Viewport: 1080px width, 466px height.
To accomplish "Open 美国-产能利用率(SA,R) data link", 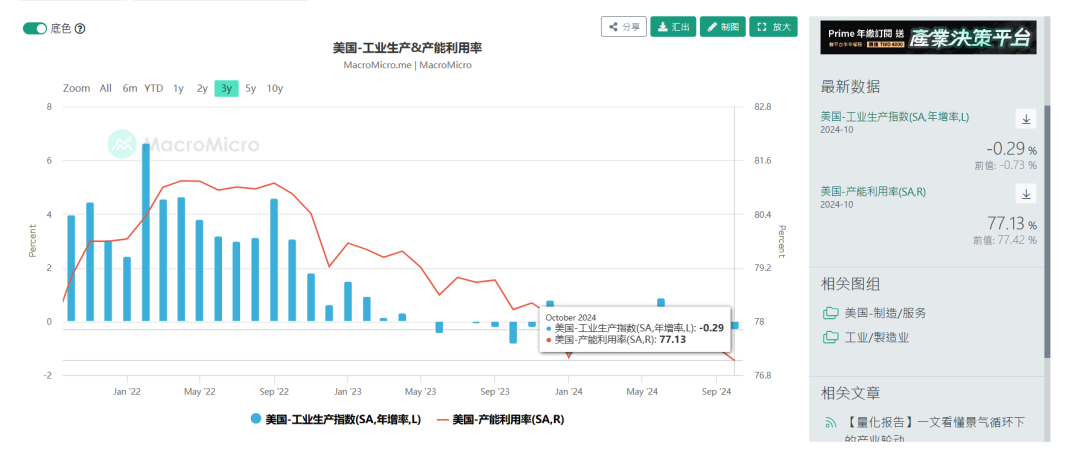I will (x=873, y=192).
